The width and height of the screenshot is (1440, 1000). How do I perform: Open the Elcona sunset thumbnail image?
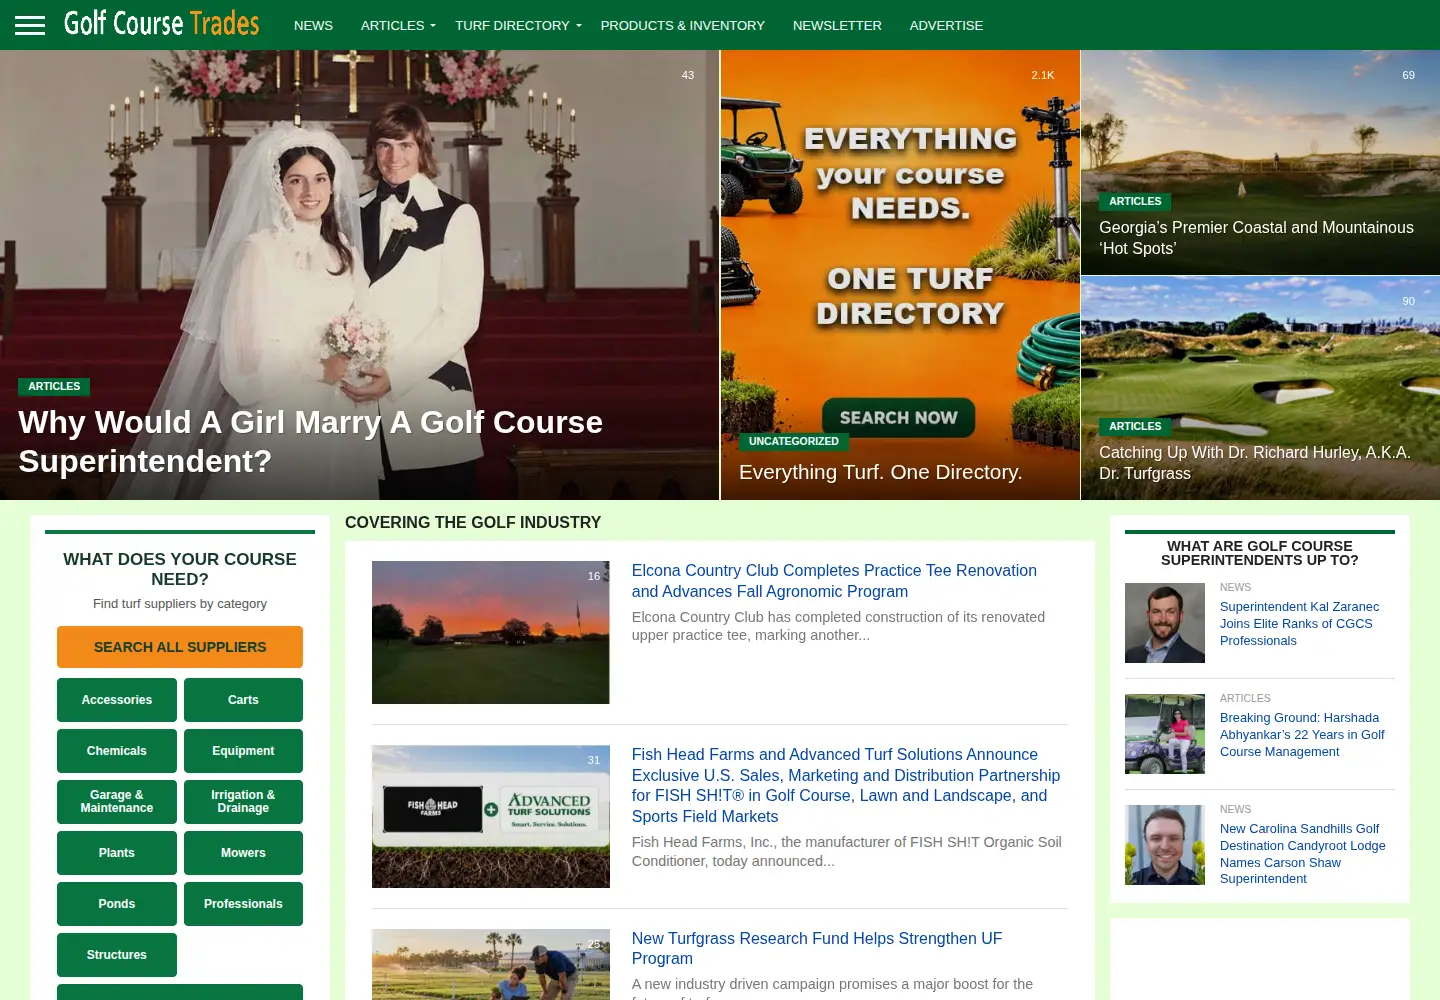[490, 632]
